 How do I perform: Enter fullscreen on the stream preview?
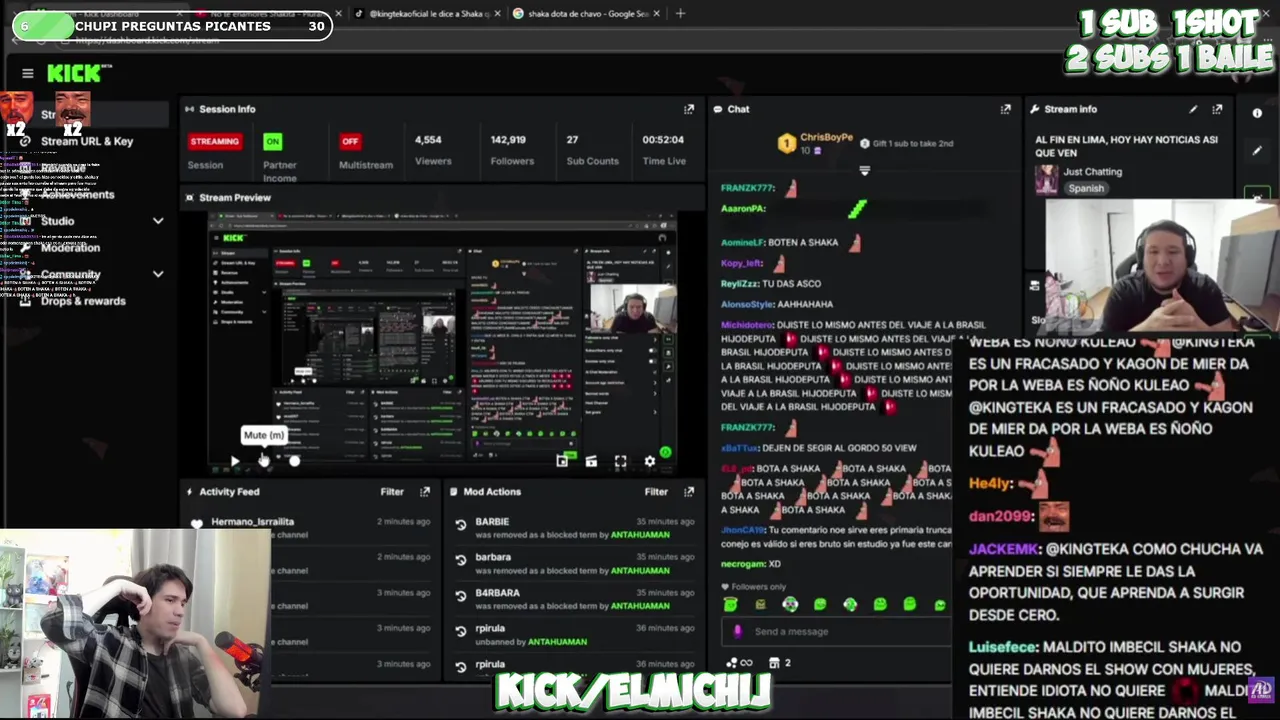click(x=621, y=461)
